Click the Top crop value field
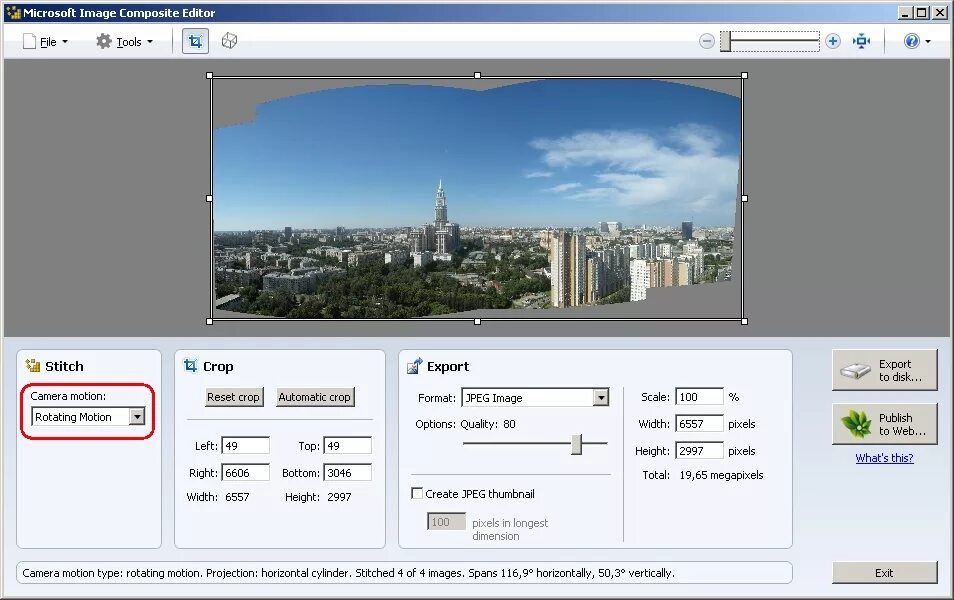The height and width of the screenshot is (600, 954). (347, 445)
